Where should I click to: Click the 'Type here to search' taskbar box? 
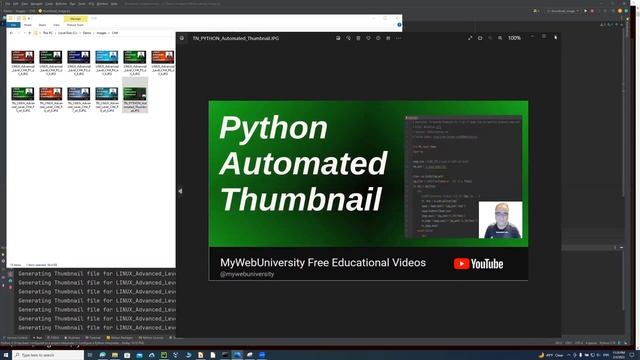tap(48, 355)
